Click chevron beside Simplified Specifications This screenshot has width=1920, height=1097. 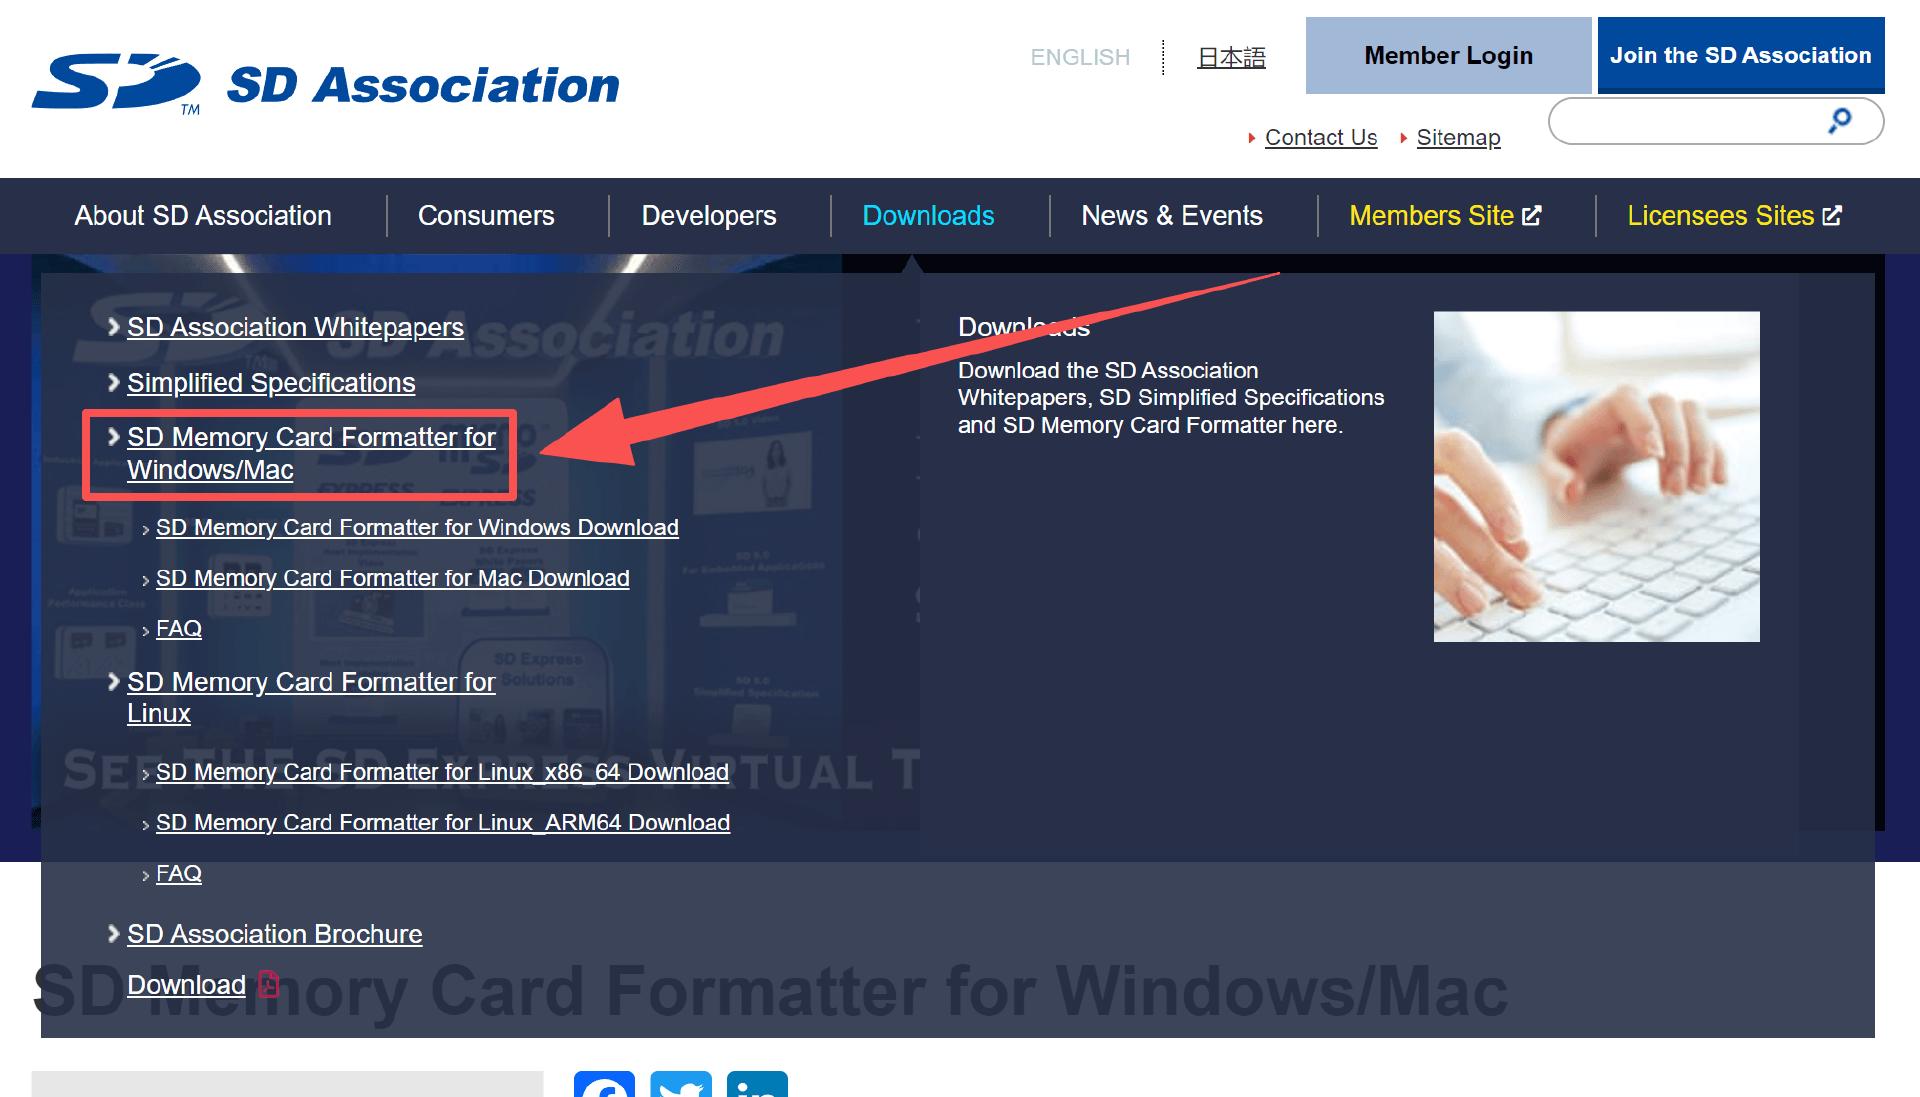click(x=113, y=382)
